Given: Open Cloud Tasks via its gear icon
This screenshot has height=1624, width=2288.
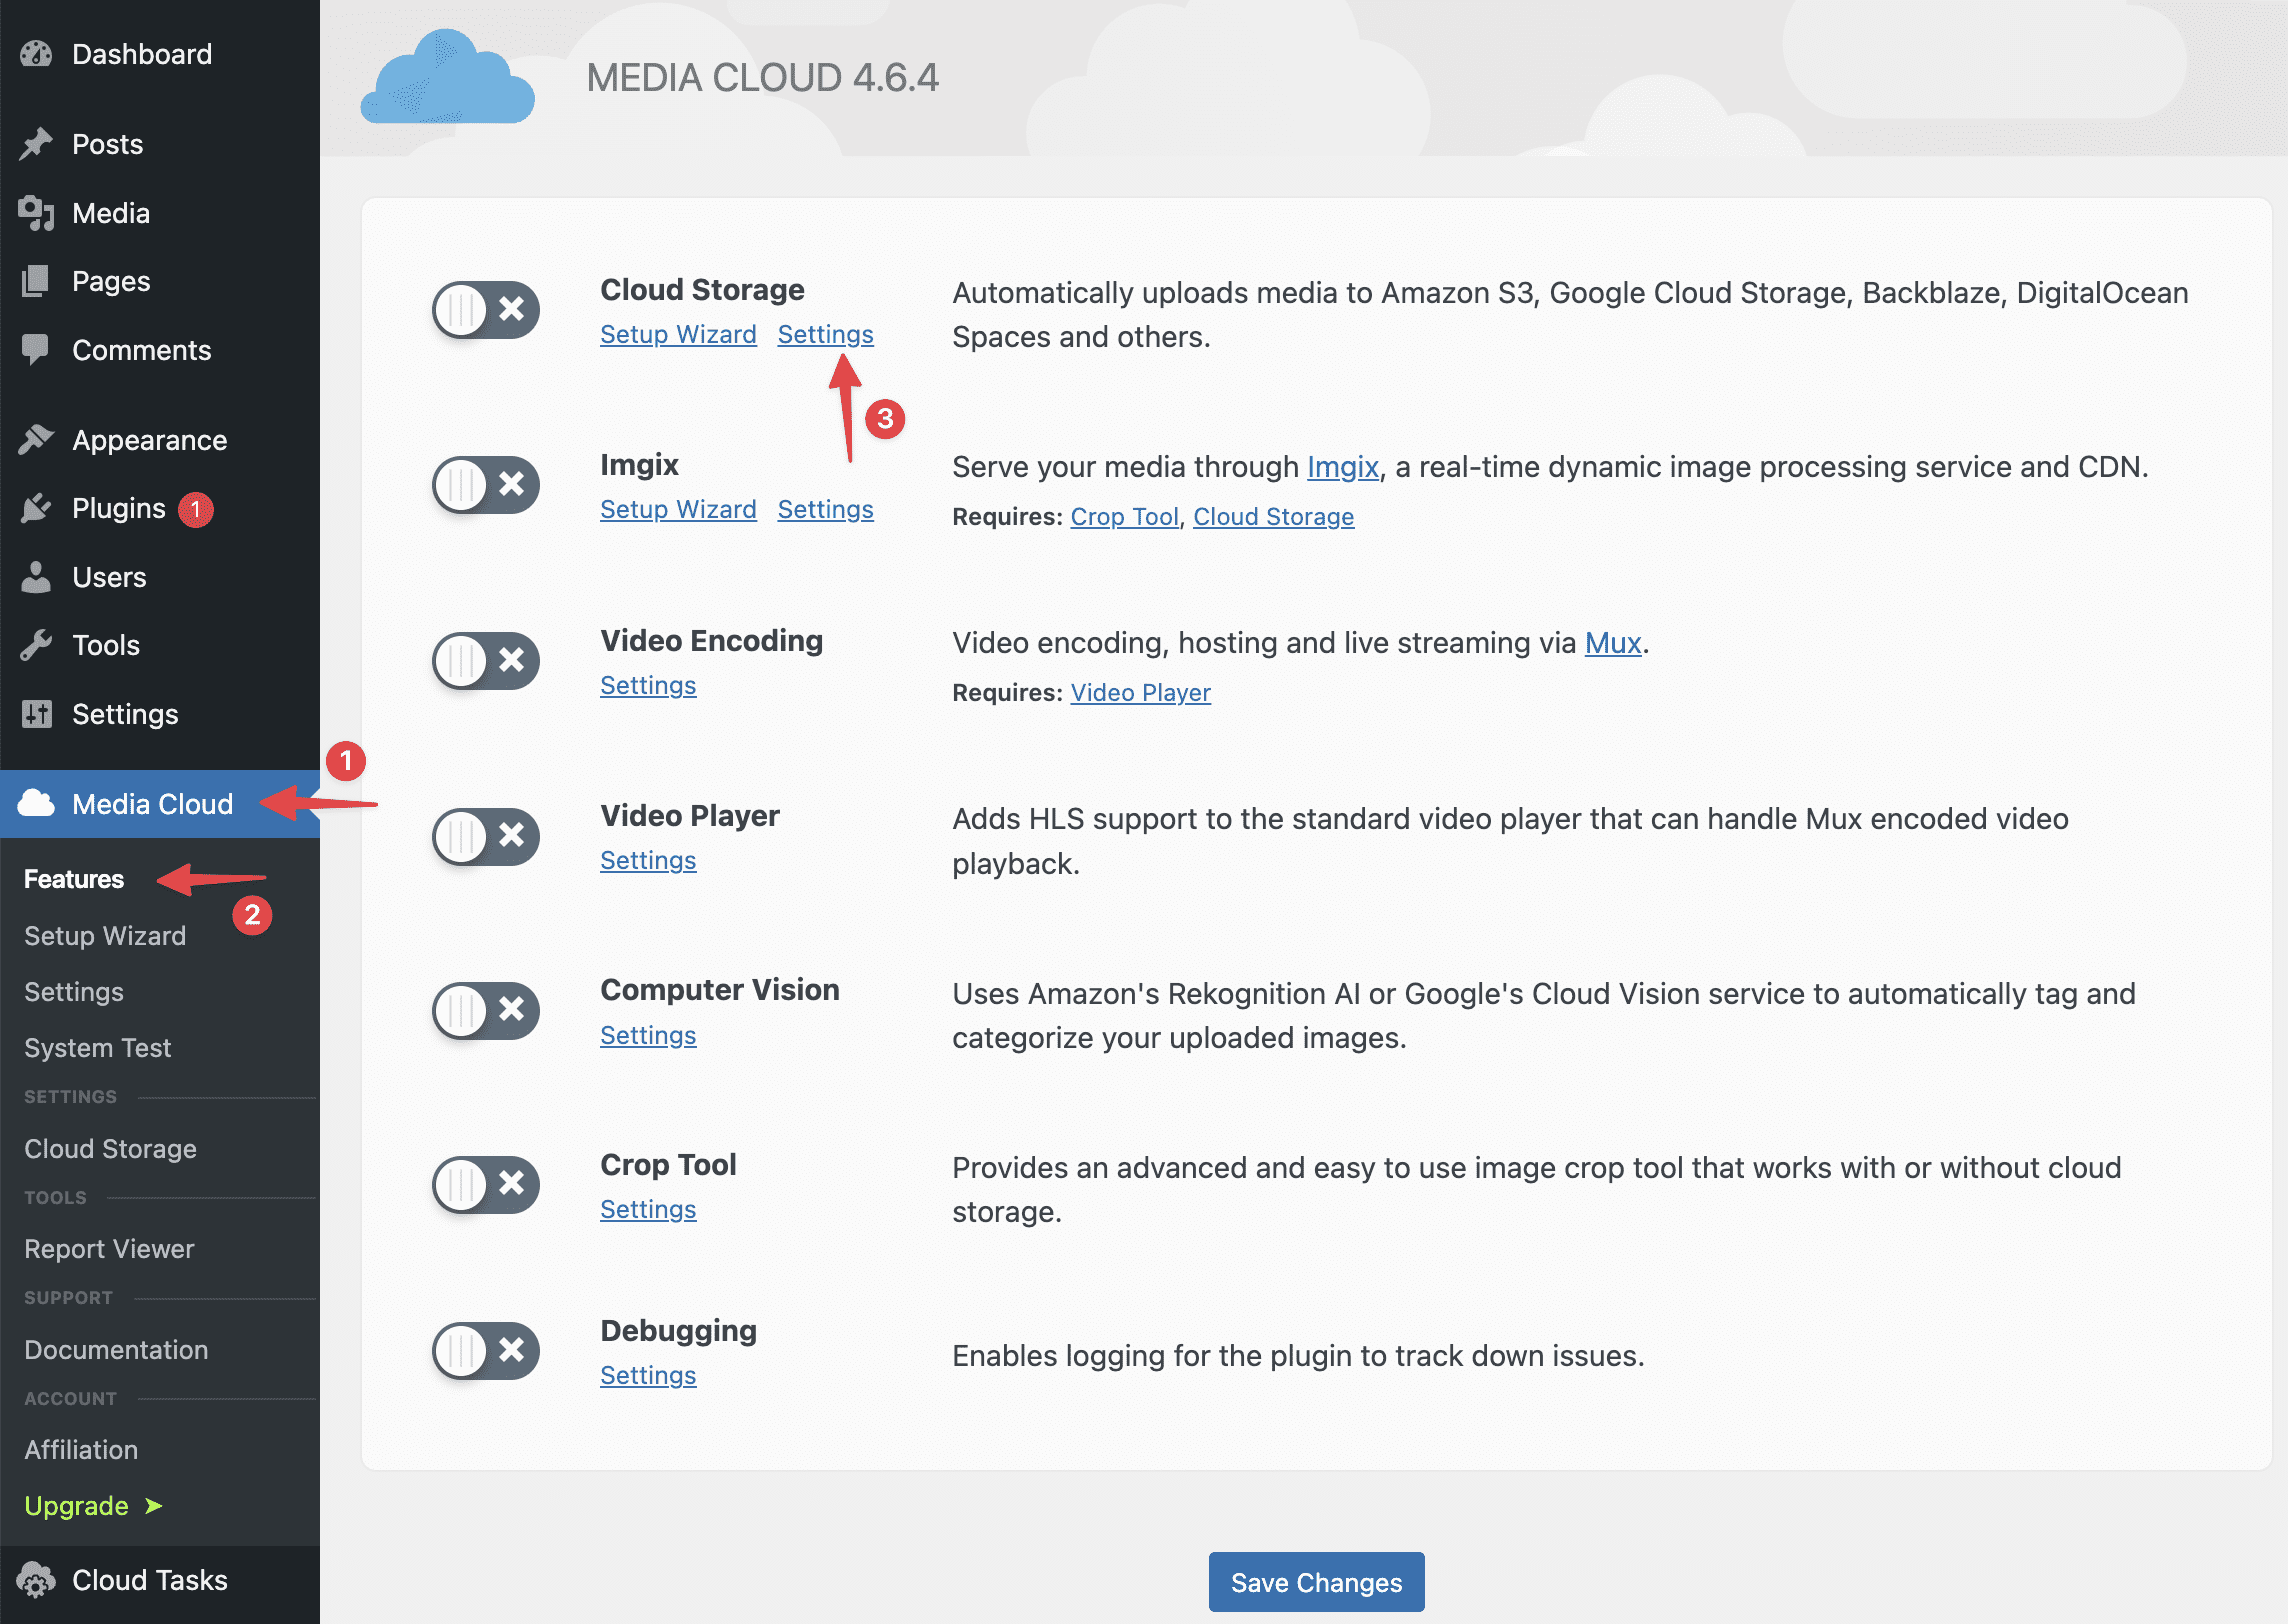Looking at the screenshot, I should (x=36, y=1580).
